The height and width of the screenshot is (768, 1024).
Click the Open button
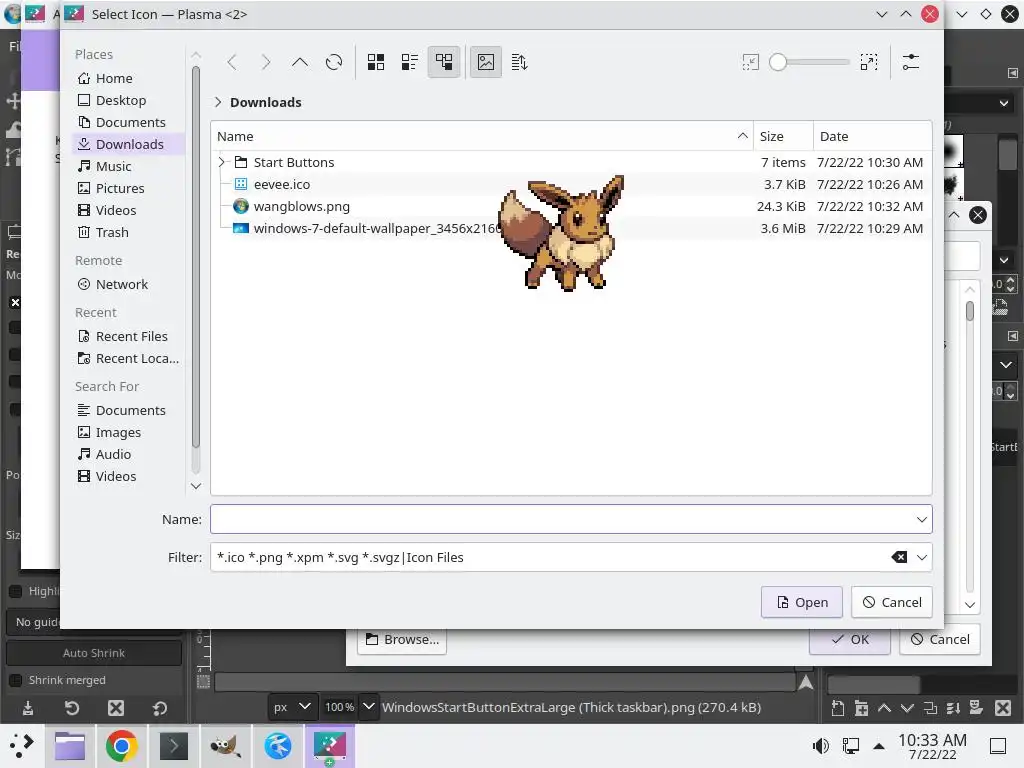point(802,602)
